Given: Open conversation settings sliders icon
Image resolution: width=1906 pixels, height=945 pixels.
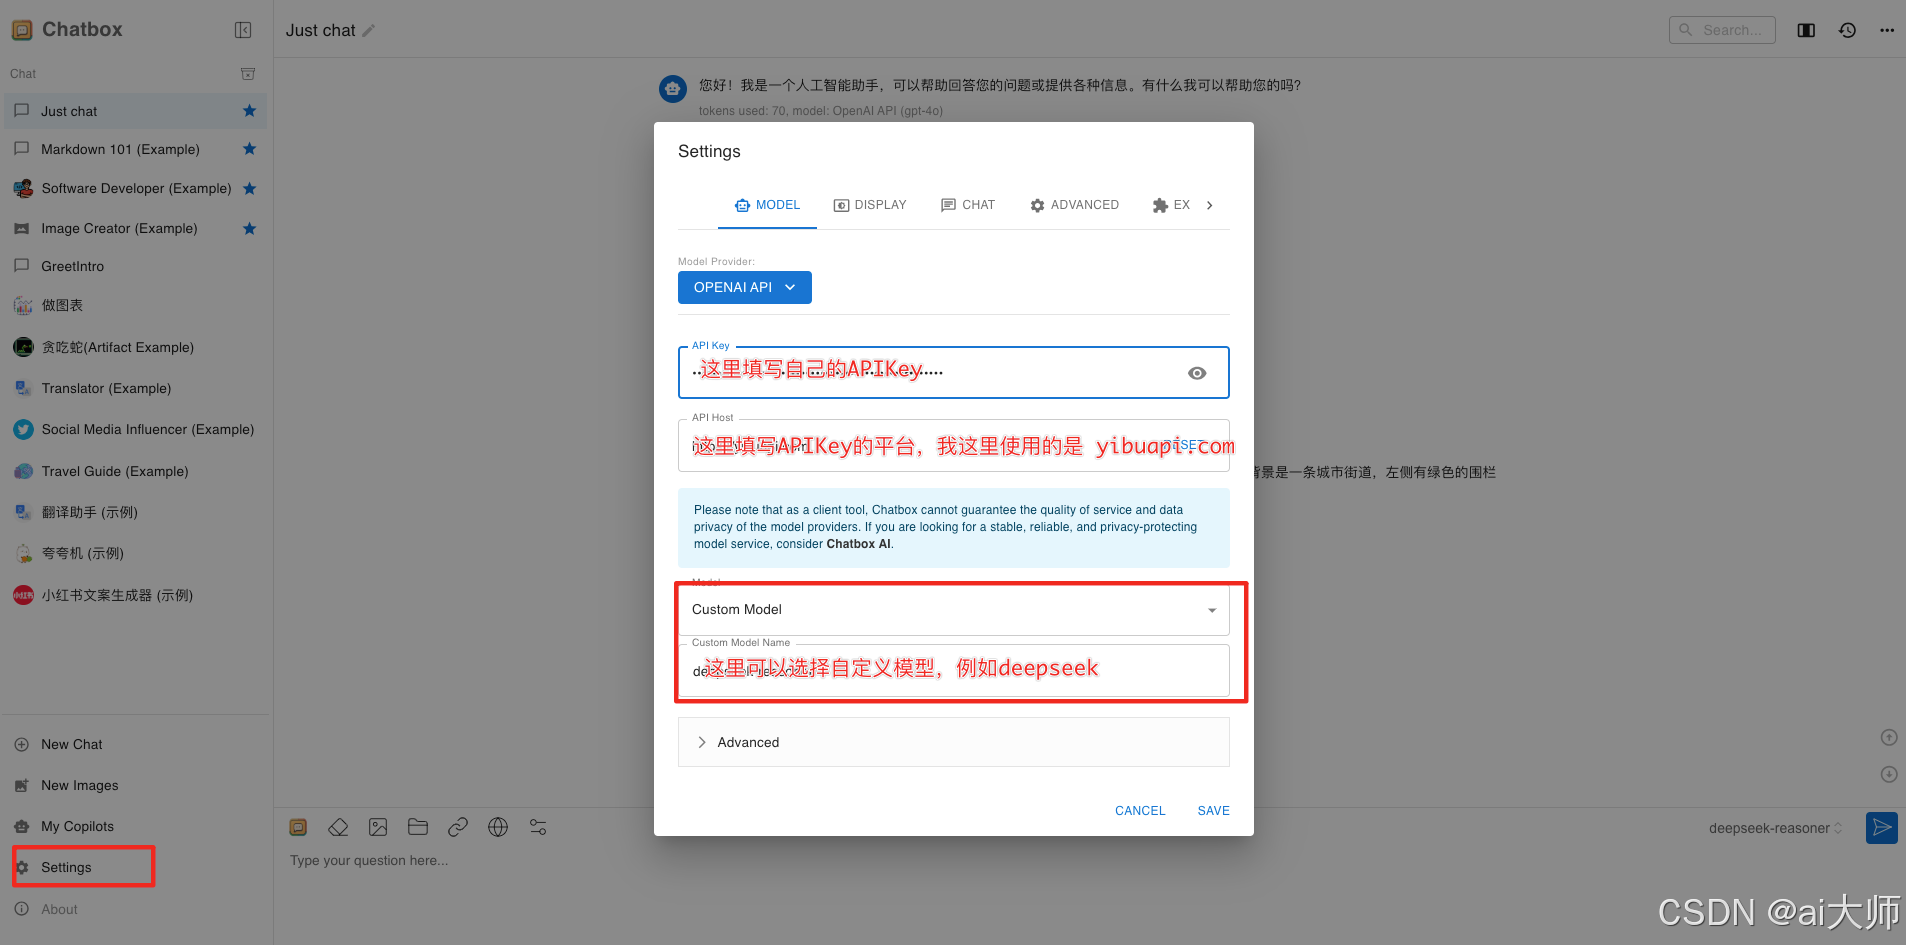Looking at the screenshot, I should [x=538, y=827].
